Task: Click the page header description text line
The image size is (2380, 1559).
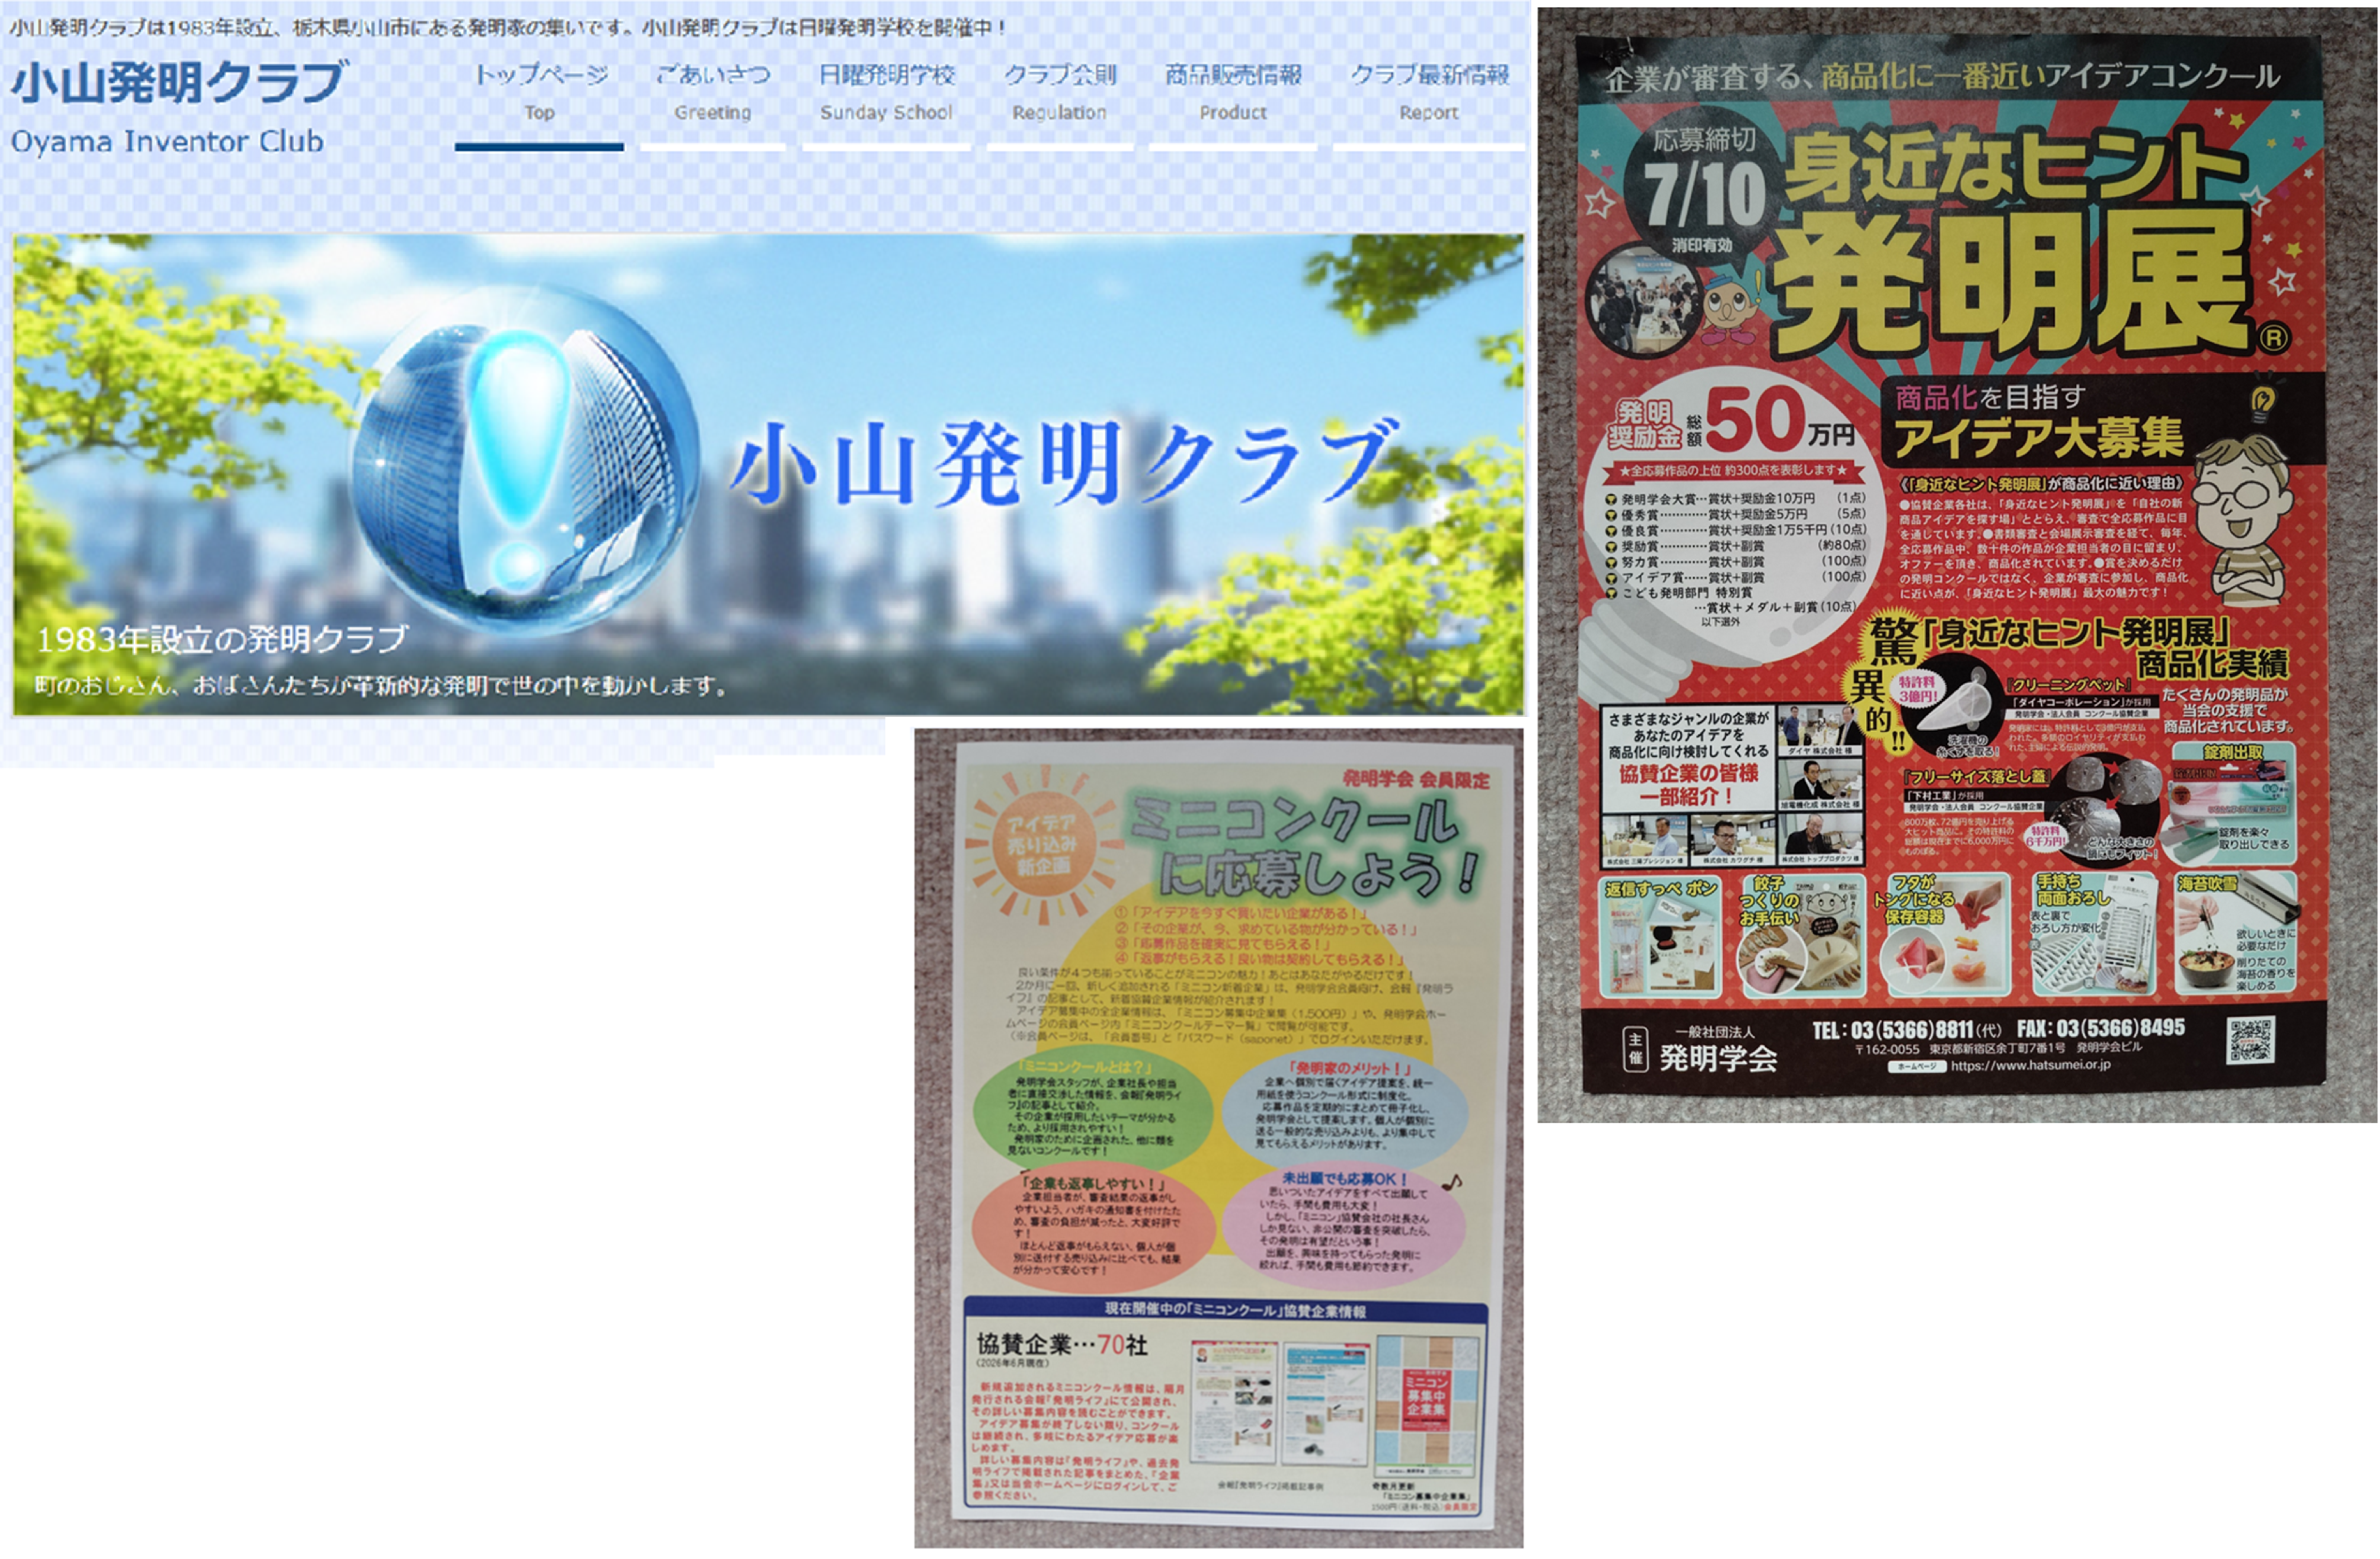Action: 508,28
